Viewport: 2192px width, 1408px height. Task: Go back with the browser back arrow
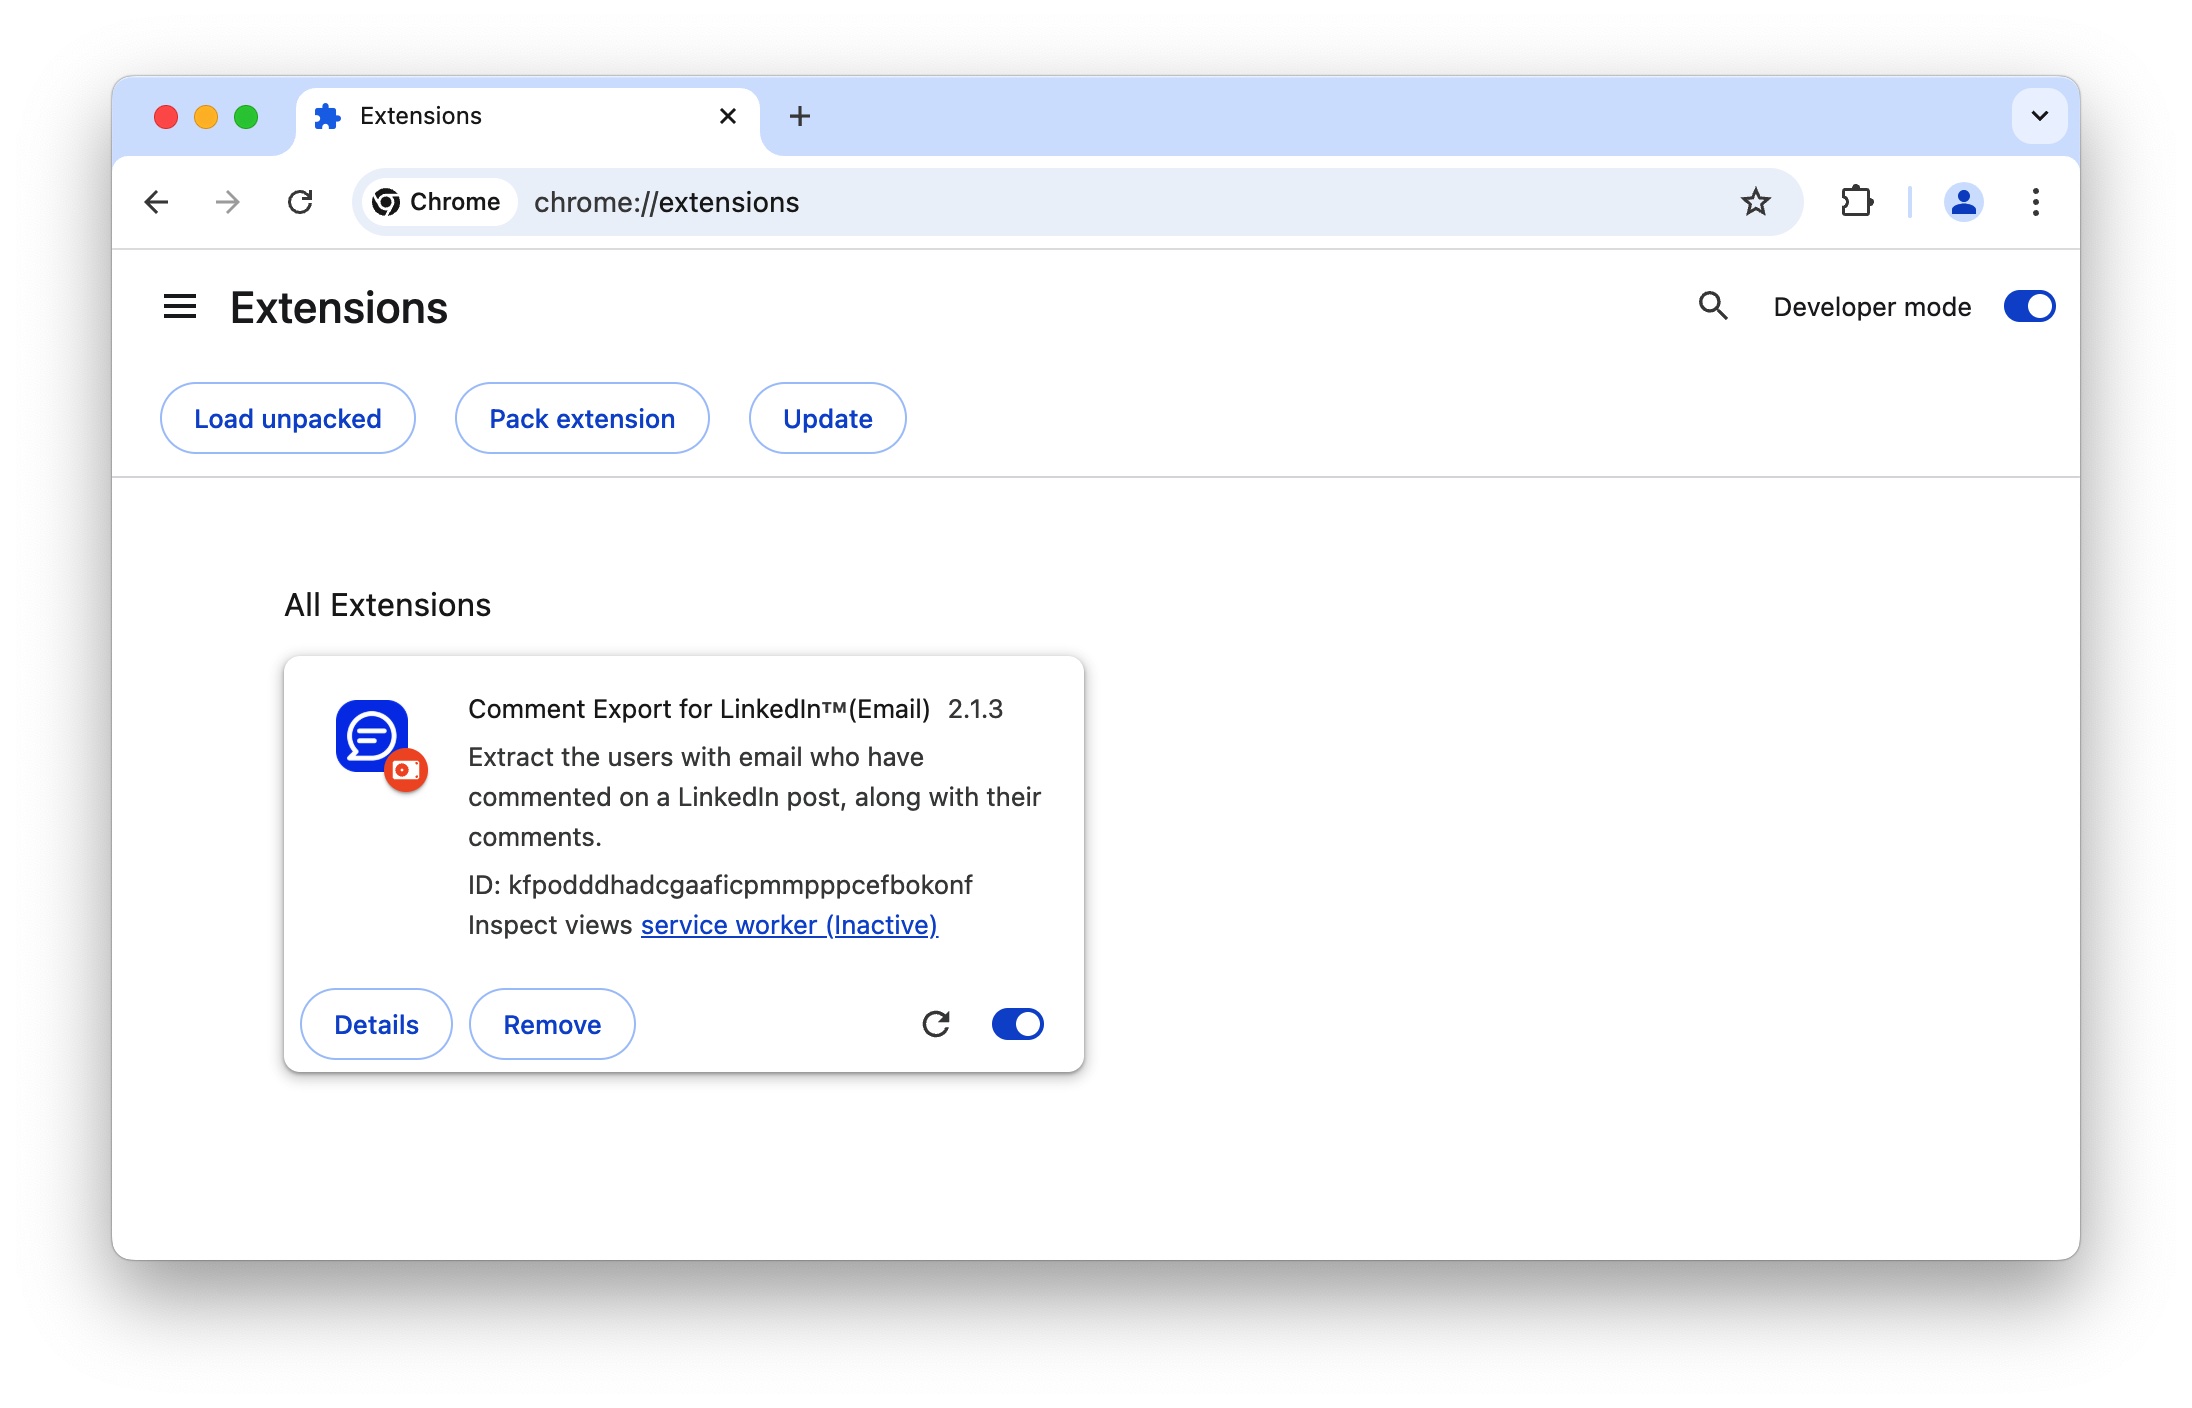[x=156, y=202]
